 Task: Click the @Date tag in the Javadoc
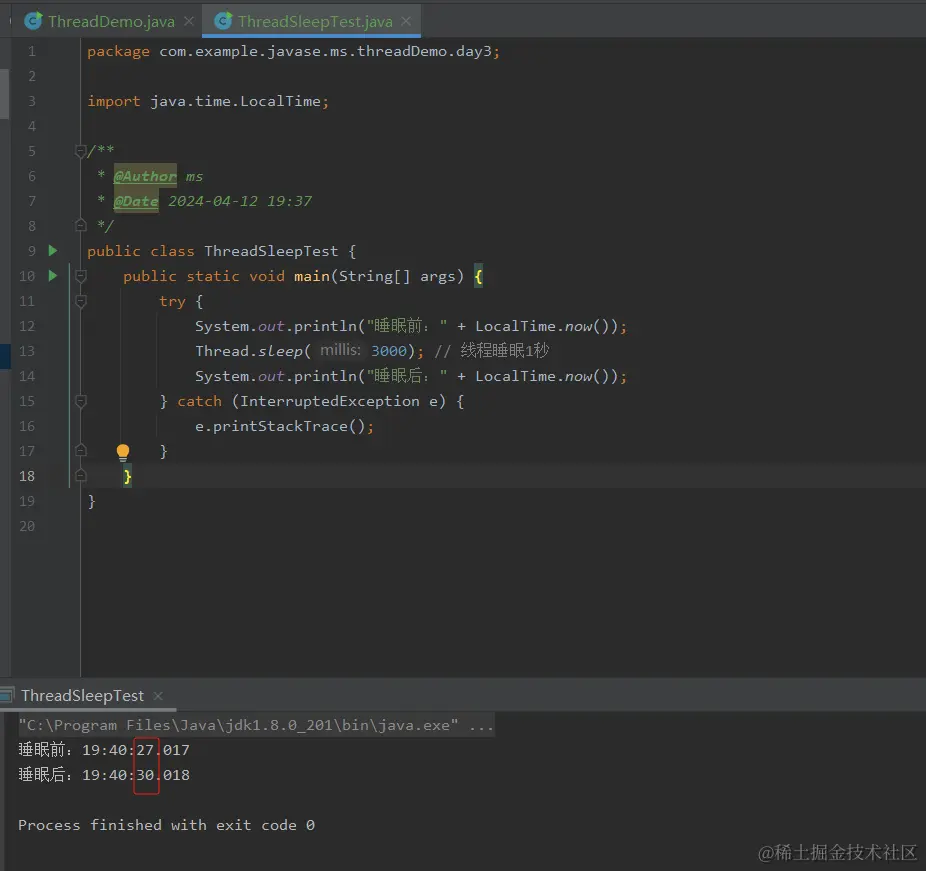coord(136,201)
